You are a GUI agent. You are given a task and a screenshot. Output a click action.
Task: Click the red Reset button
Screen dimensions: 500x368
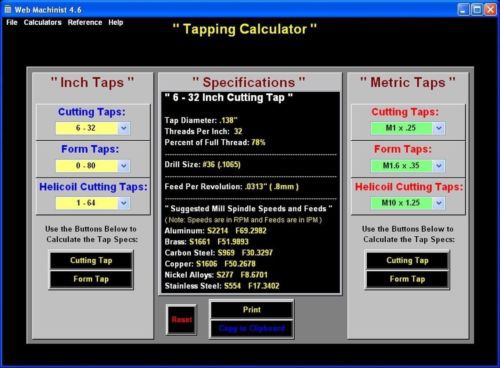tap(182, 320)
